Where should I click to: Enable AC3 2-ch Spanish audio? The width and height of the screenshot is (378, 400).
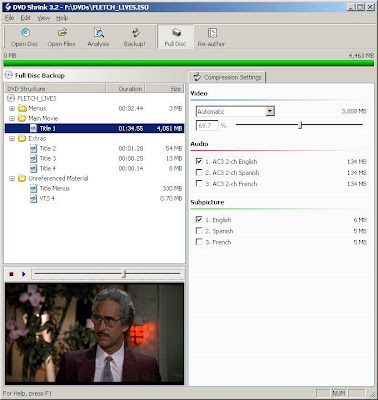[x=199, y=172]
